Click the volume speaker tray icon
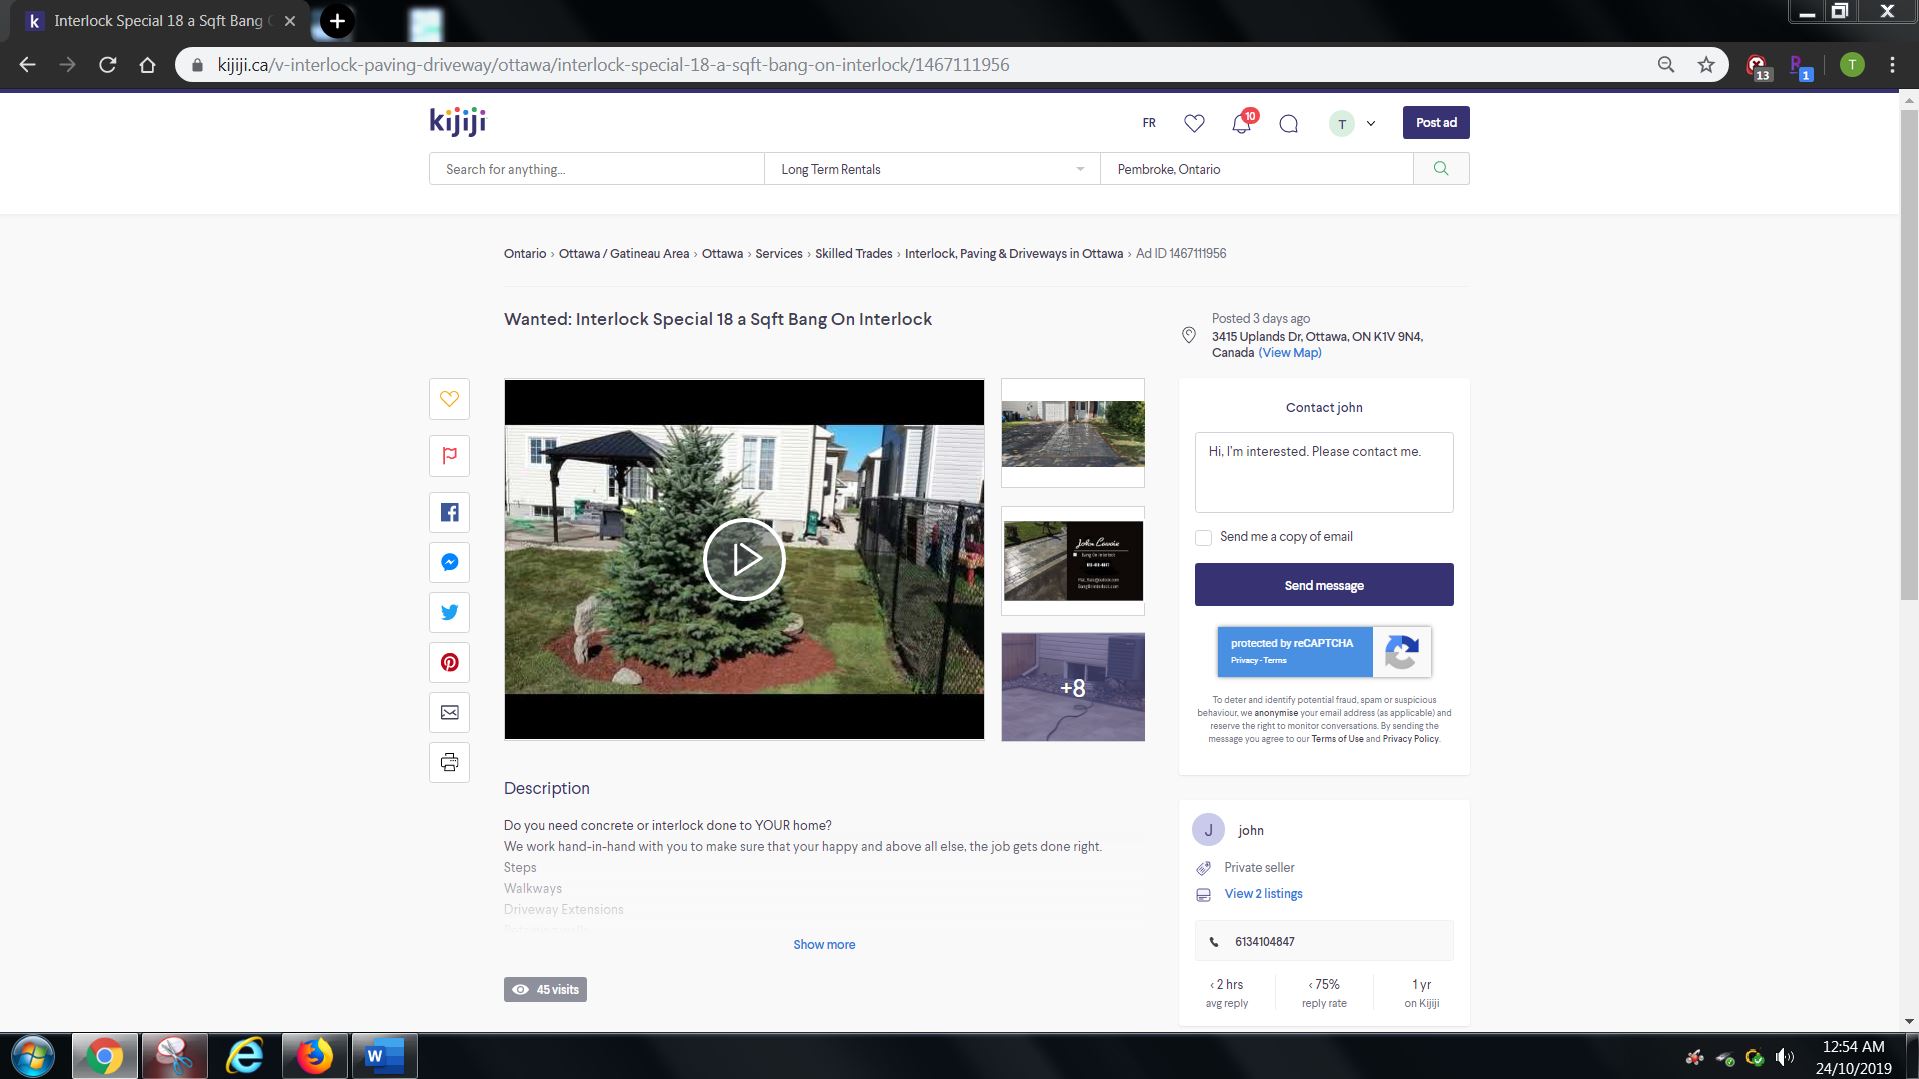The width and height of the screenshot is (1919, 1079). pos(1784,1057)
